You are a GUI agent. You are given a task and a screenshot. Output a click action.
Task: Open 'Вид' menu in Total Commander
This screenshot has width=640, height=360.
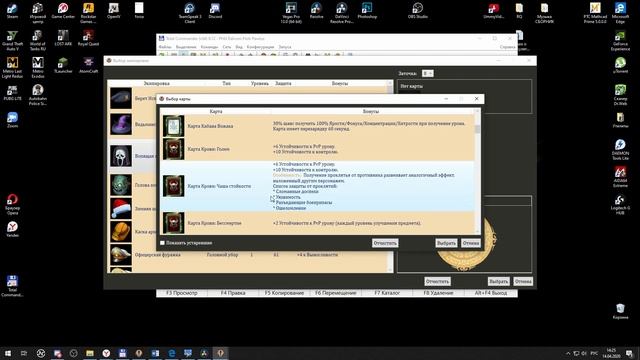click(239, 47)
